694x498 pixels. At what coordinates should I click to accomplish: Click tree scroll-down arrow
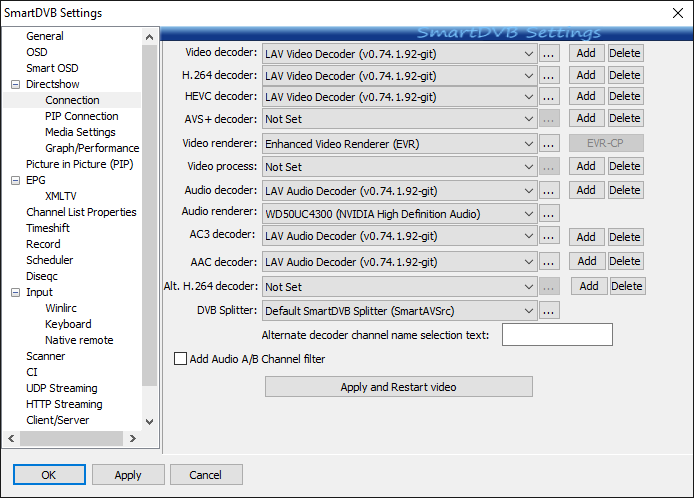tap(150, 421)
